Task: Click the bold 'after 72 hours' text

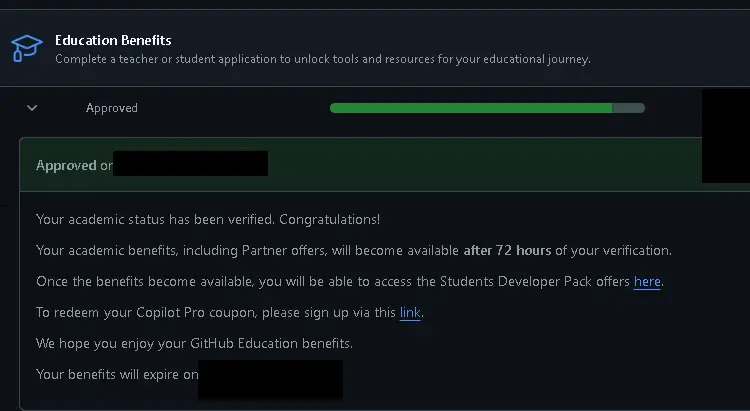Action: click(507, 250)
